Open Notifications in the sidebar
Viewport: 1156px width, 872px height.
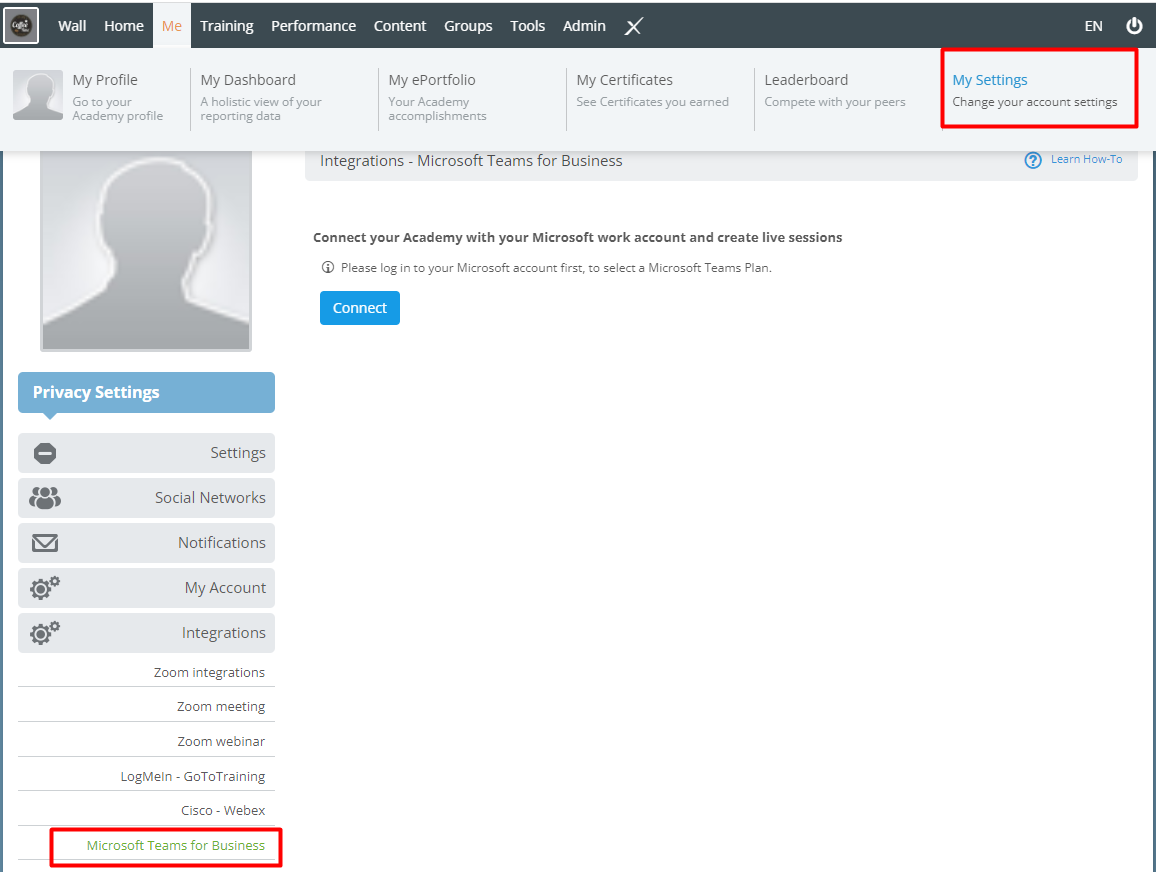pyautogui.click(x=146, y=543)
